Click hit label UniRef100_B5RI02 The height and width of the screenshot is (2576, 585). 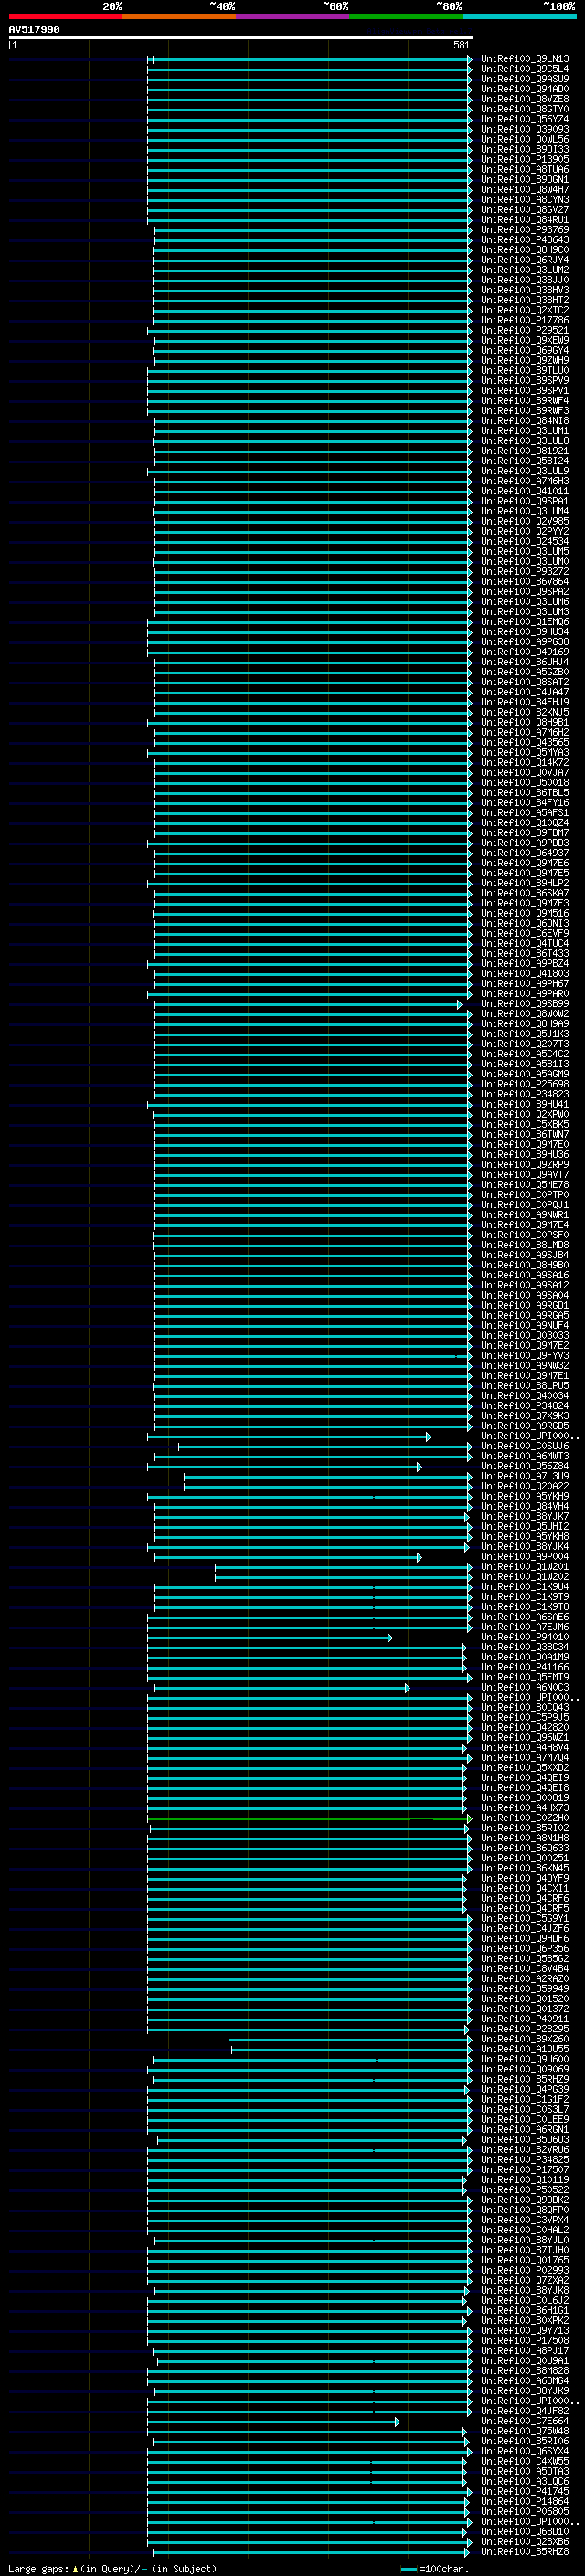[x=525, y=1828]
